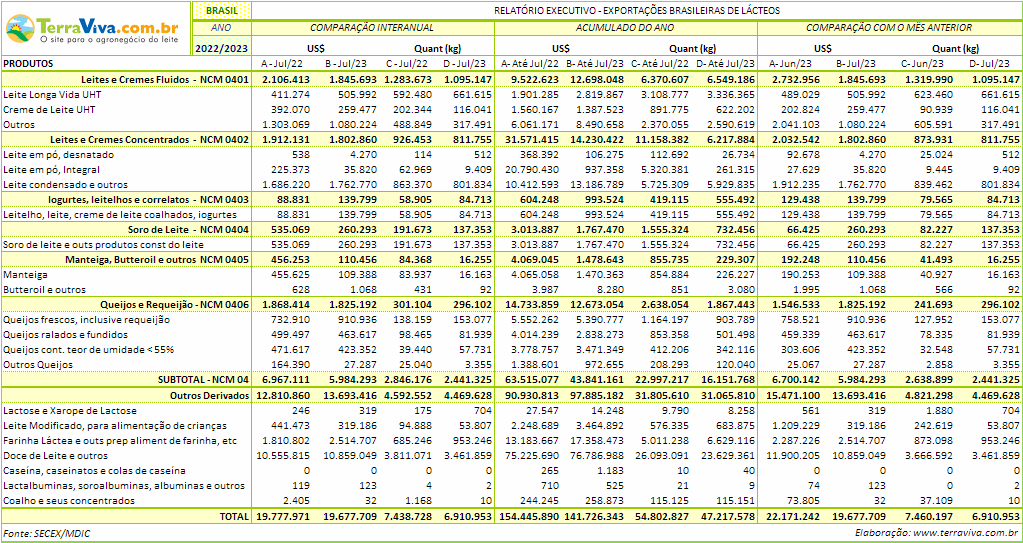Click COMPARAÇÃO COM O MÊS ANTERIOR header
Screen dimensions: 1023x543
pyautogui.click(x=889, y=28)
